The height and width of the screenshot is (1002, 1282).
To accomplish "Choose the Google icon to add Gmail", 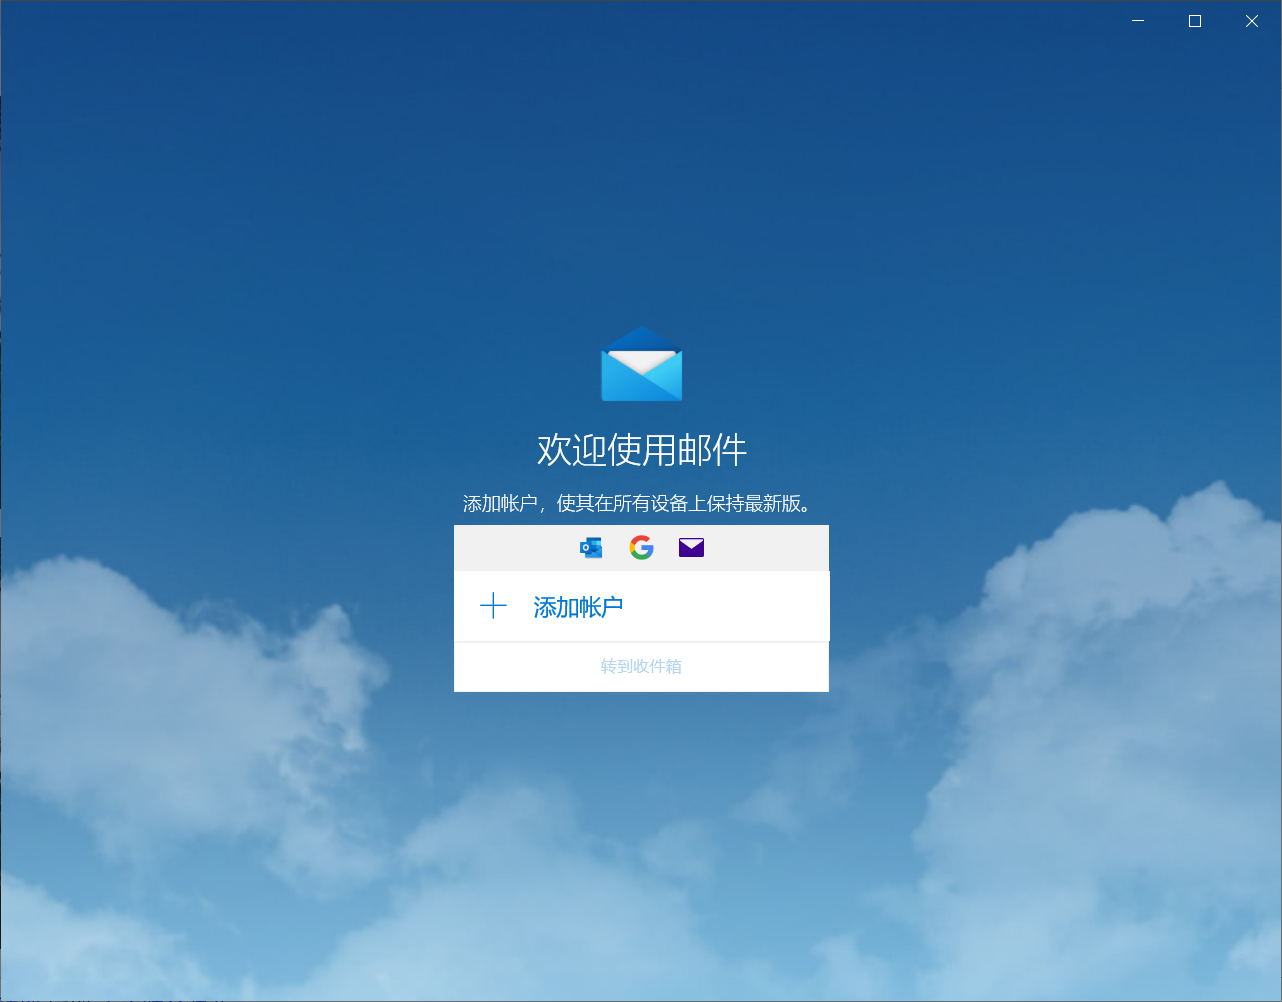I will click(x=641, y=547).
